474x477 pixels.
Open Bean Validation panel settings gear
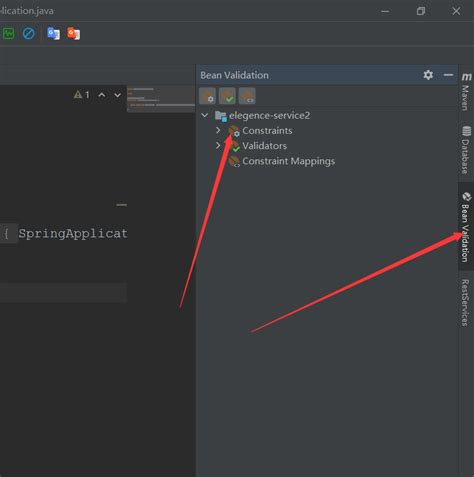click(428, 75)
